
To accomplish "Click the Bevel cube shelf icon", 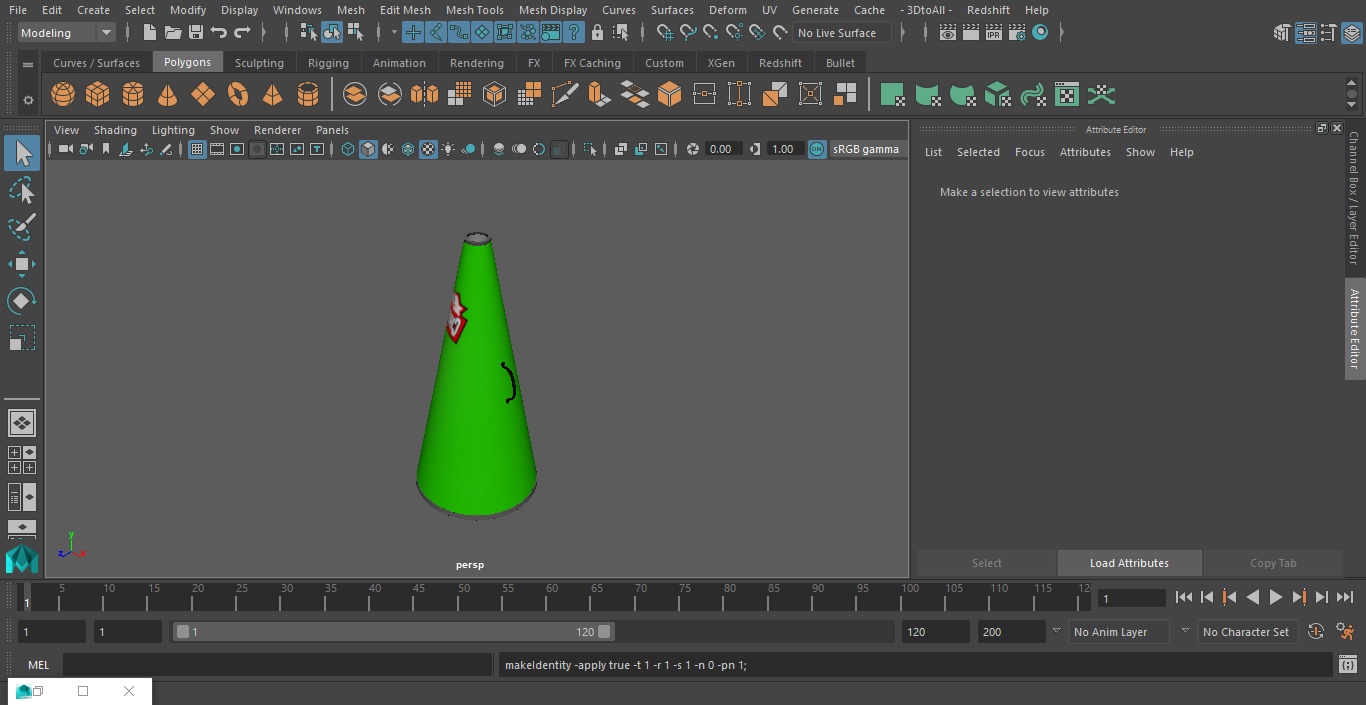I will (669, 95).
